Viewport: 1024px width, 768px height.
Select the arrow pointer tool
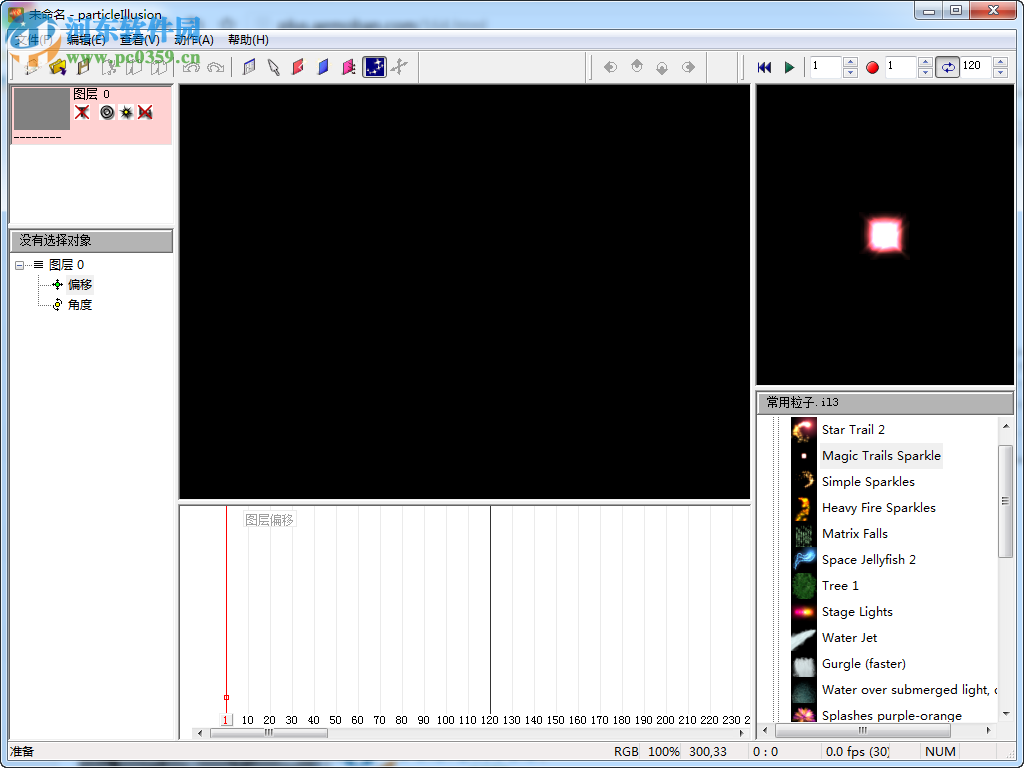click(273, 67)
